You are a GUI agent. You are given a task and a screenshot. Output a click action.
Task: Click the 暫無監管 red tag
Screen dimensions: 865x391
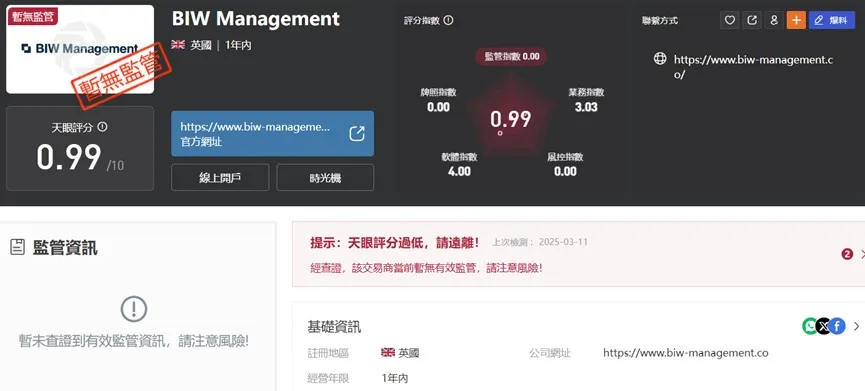point(33,16)
